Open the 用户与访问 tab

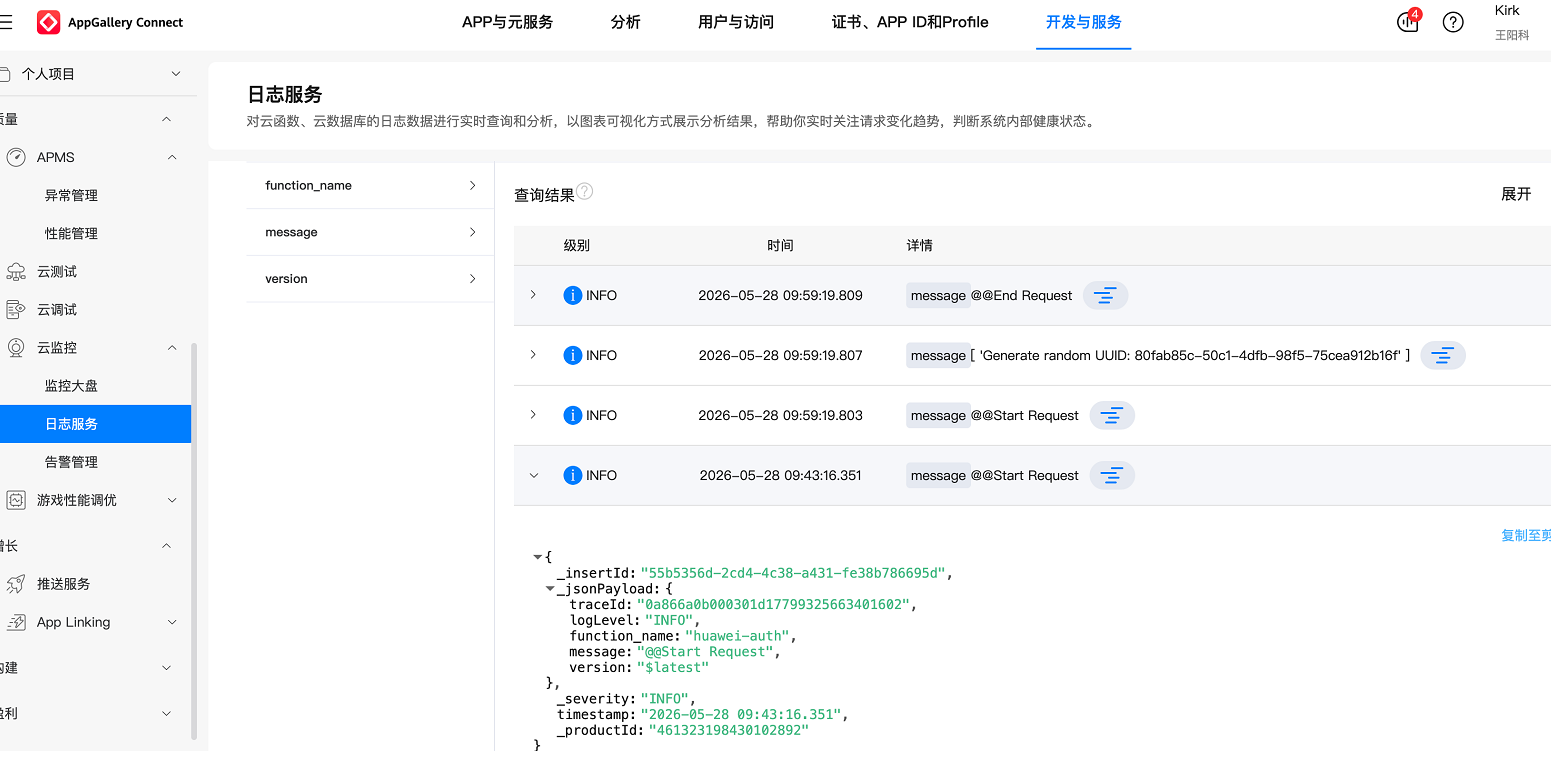click(736, 22)
